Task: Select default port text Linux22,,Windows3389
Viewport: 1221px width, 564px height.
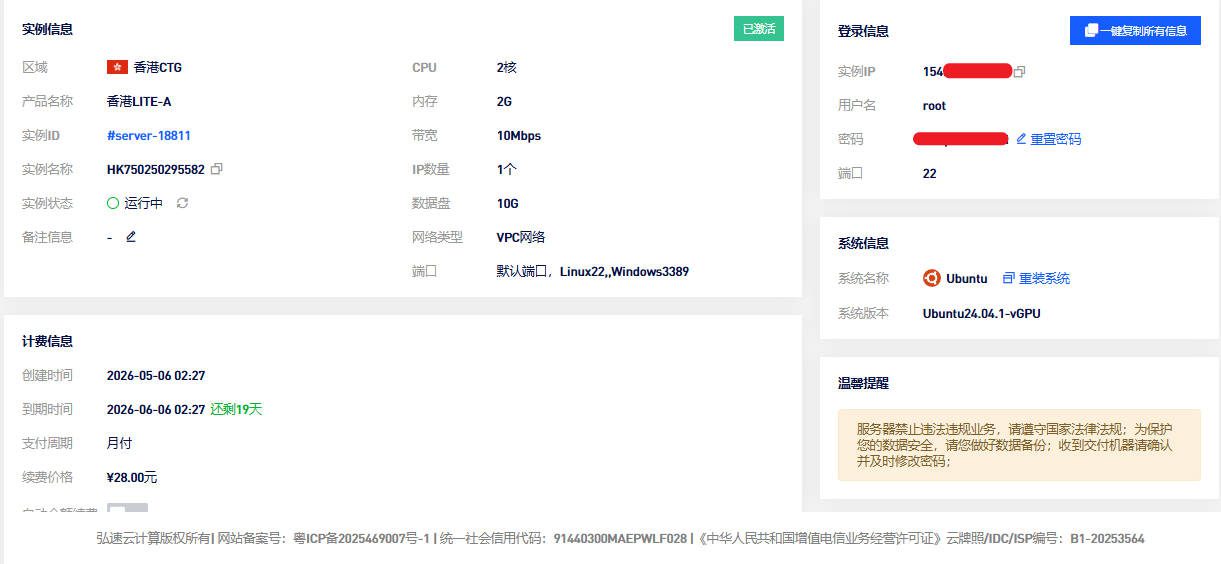Action: tap(624, 271)
